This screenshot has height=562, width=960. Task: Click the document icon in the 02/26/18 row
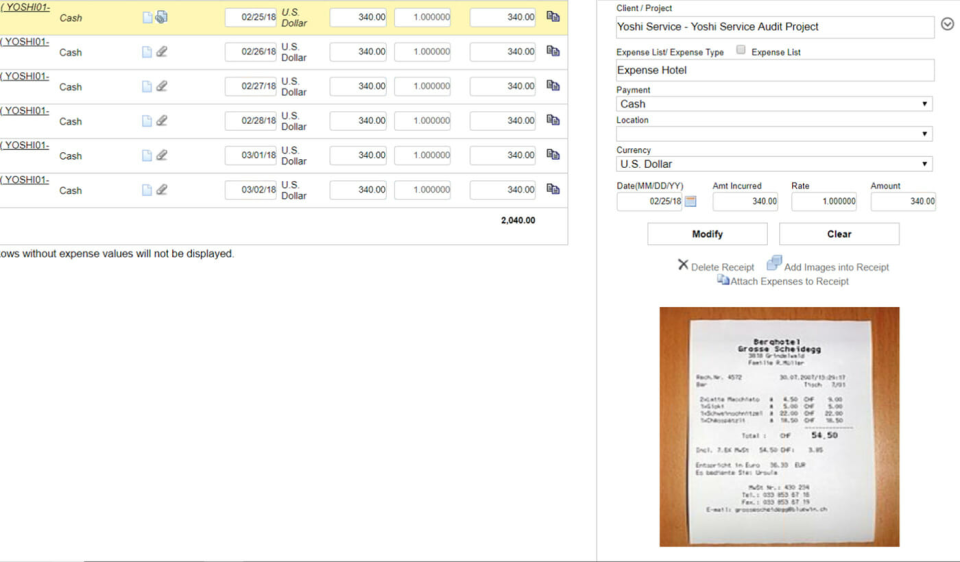[147, 52]
